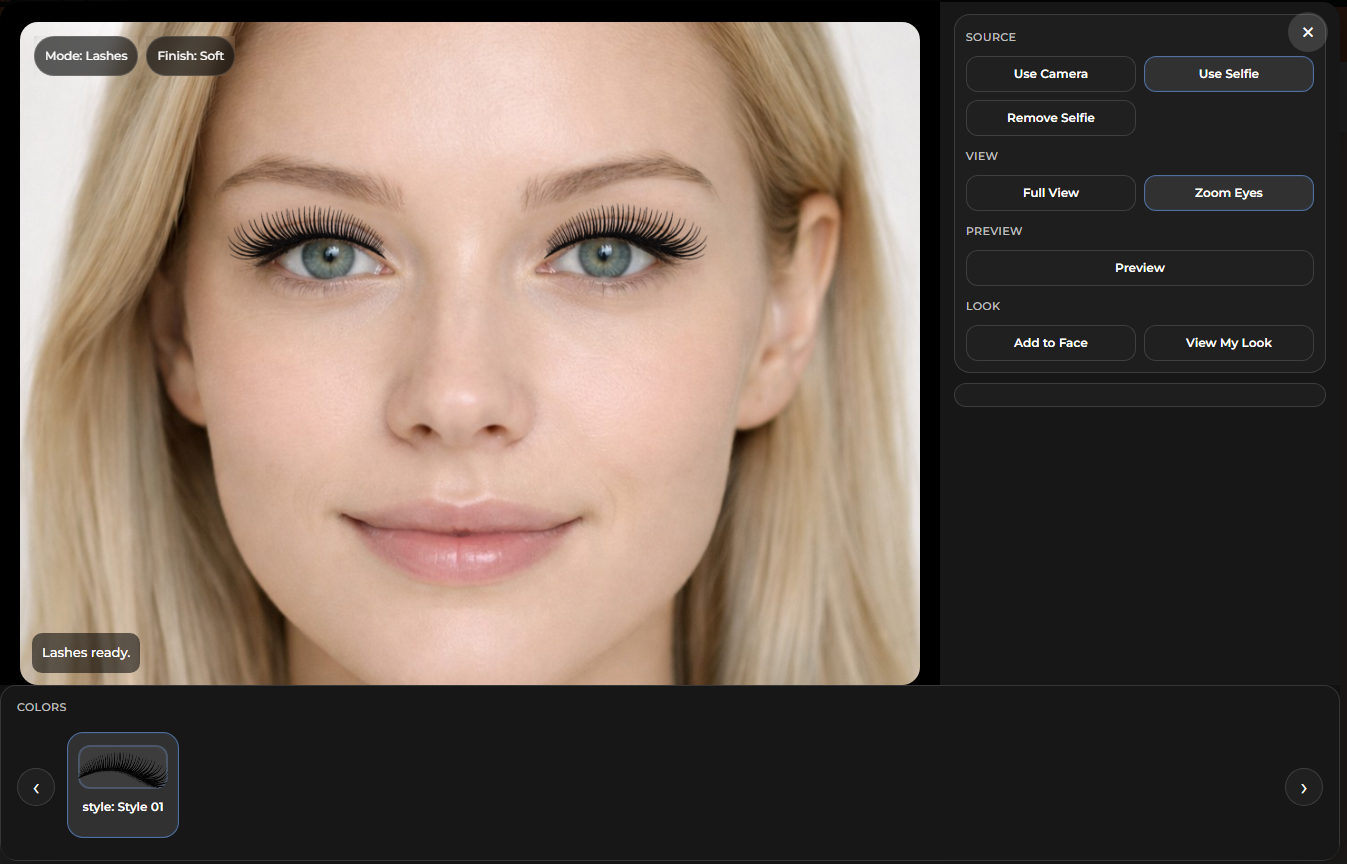Select the Use Selfie source option
This screenshot has height=864, width=1347.
1228,74
